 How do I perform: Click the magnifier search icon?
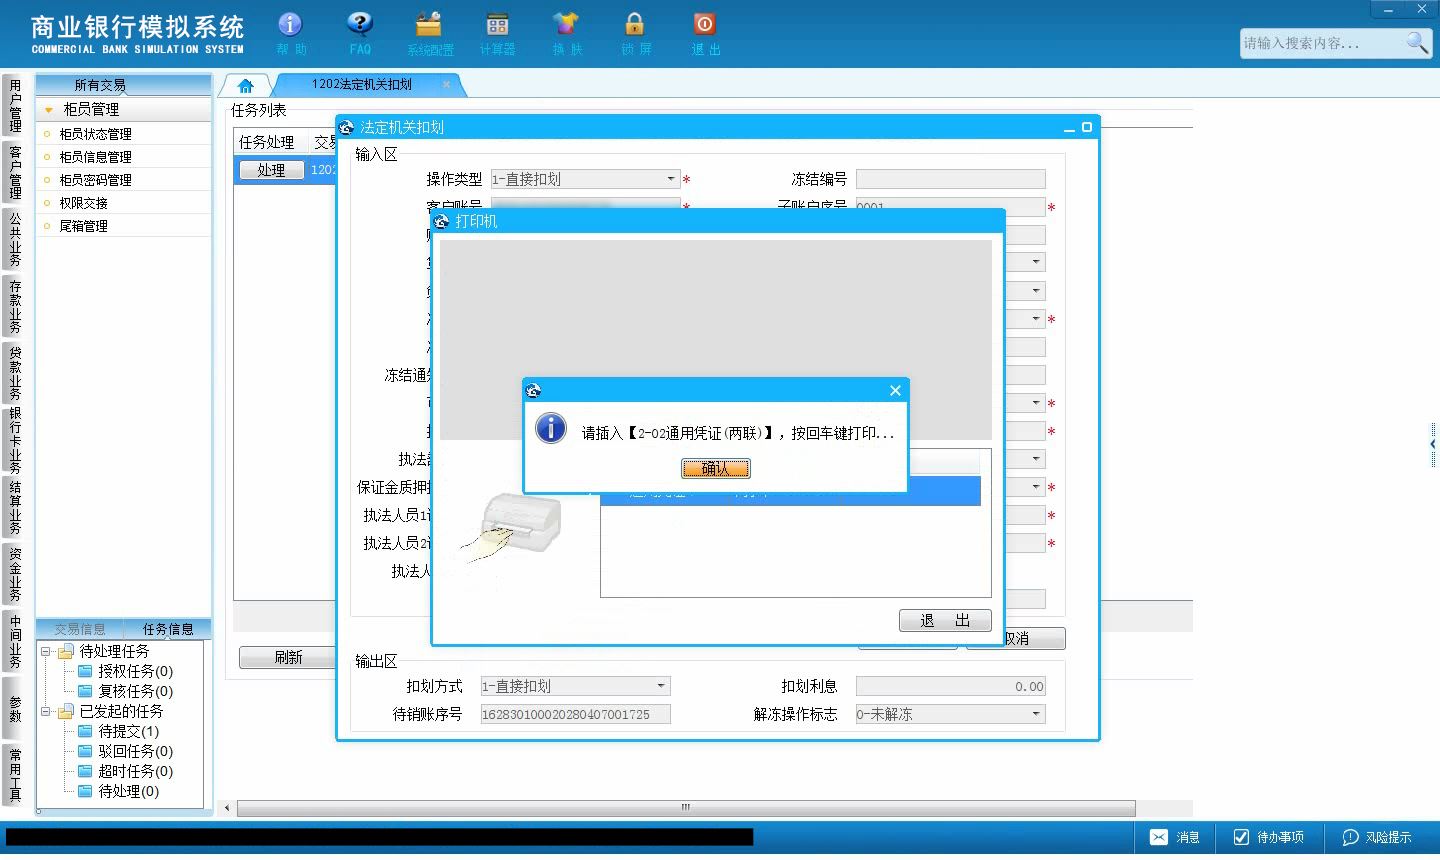click(1417, 42)
